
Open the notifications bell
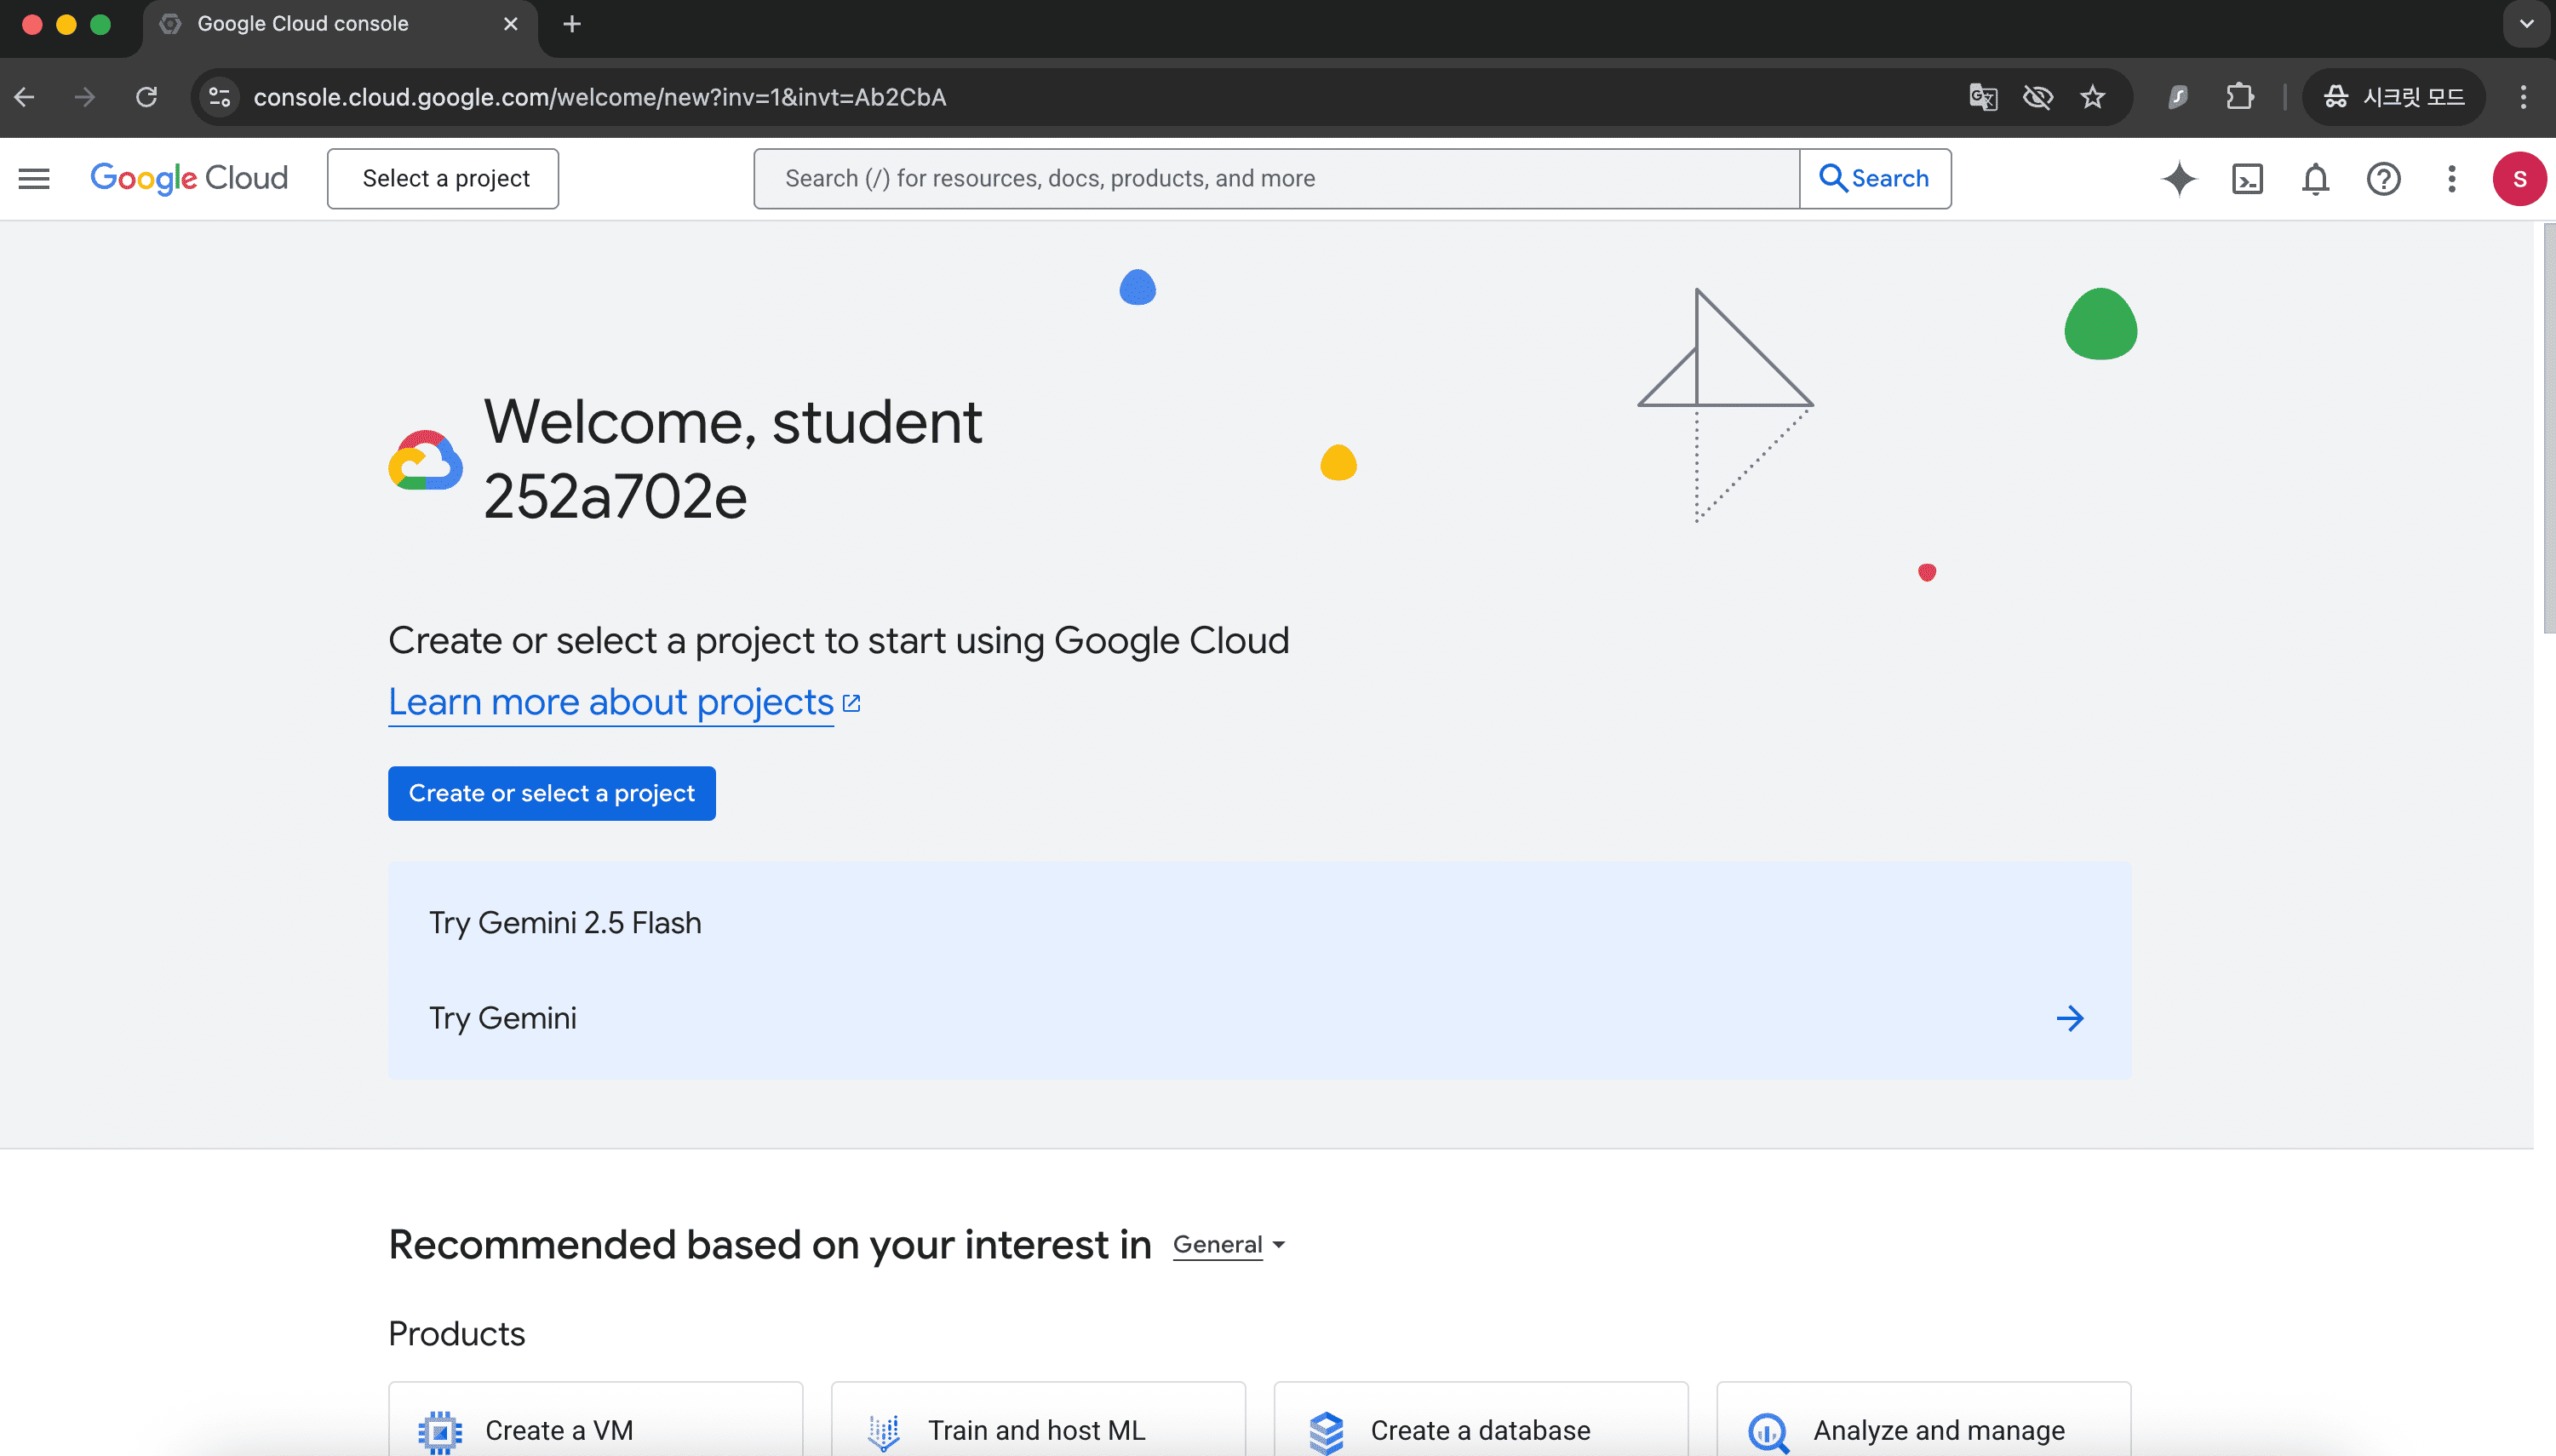coord(2315,178)
